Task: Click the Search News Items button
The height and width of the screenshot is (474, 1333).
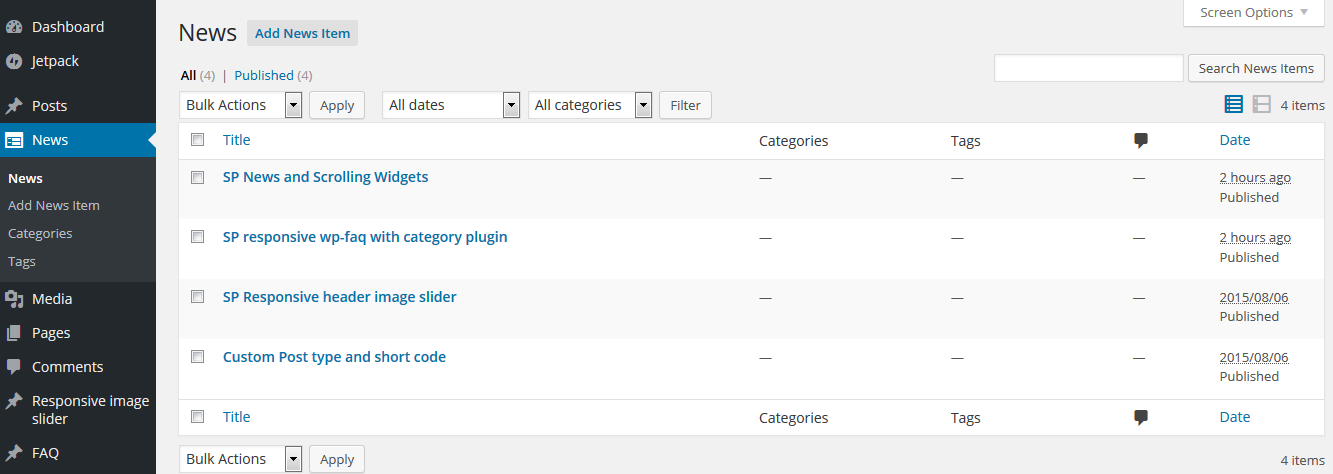Action: (1256, 68)
